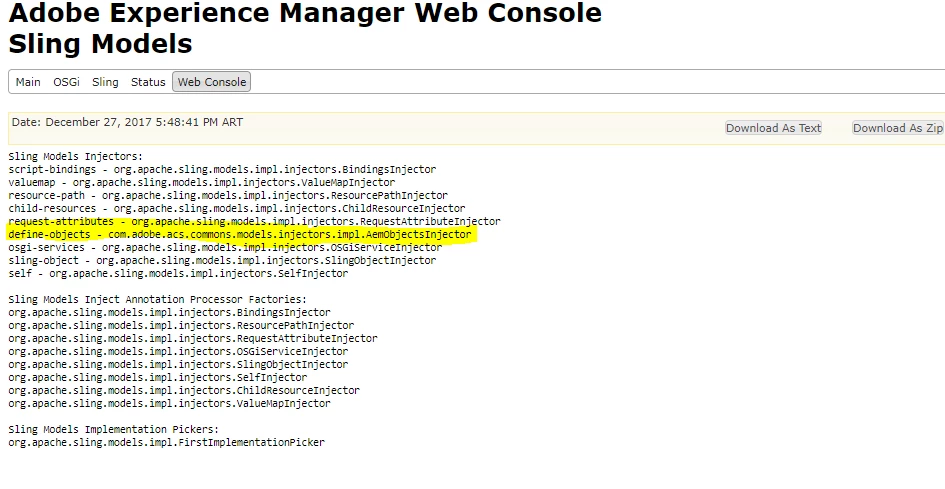
Task: Select the request-attributes RequestAttributeInjector line
Action: click(254, 221)
